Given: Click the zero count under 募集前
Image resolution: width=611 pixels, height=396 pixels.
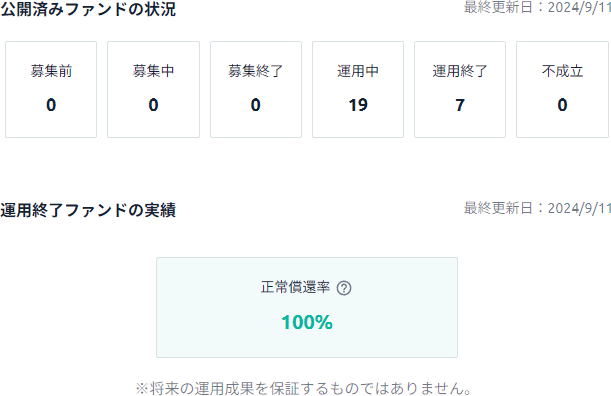Looking at the screenshot, I should 51,105.
